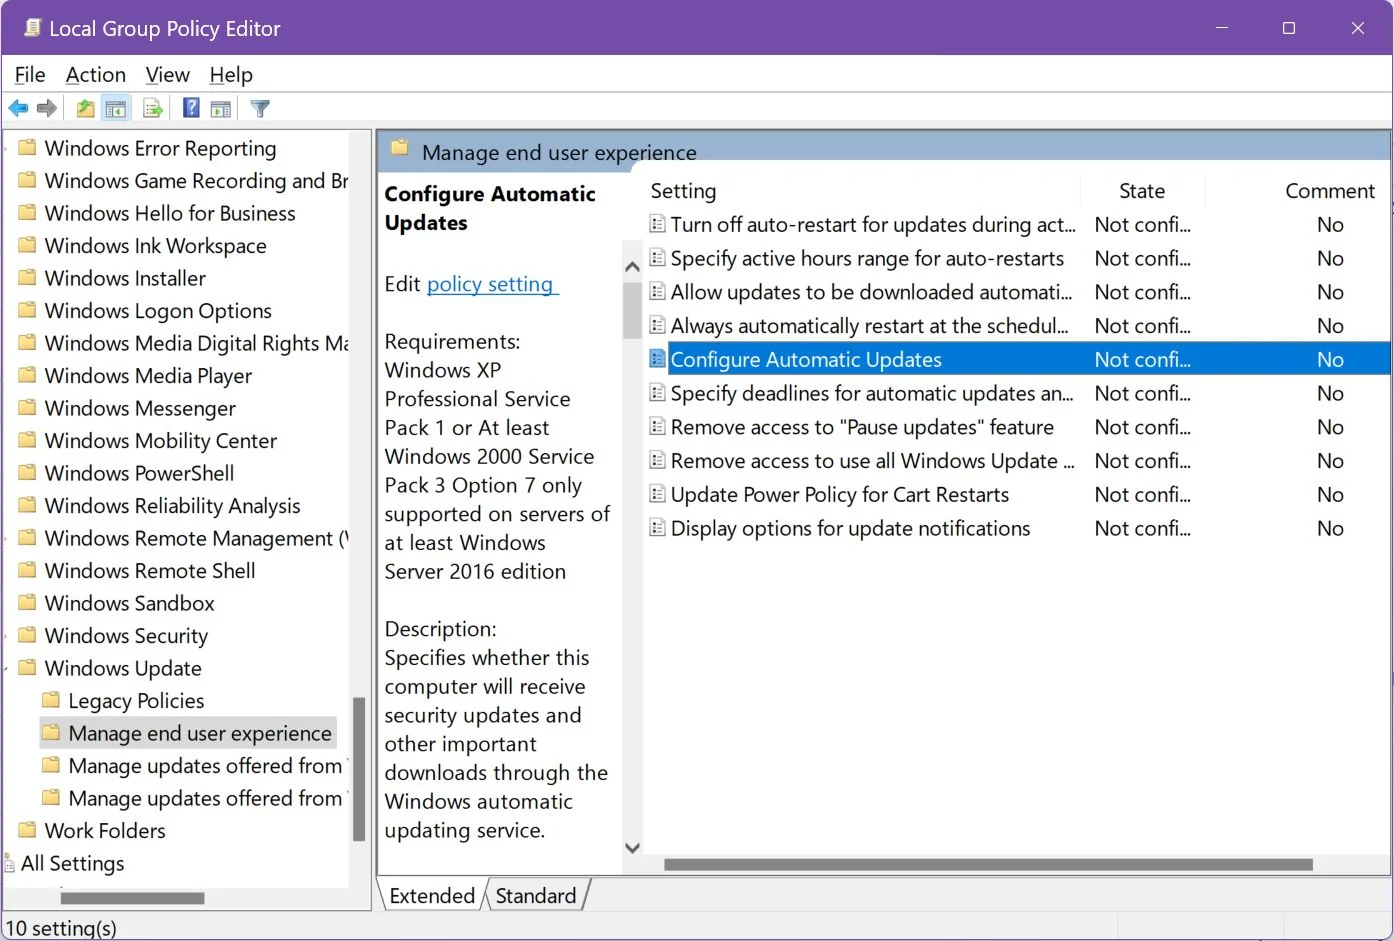Screen dimensions: 1394x941
Task: Select Windows Logon Options tree item
Action: pyautogui.click(x=158, y=311)
